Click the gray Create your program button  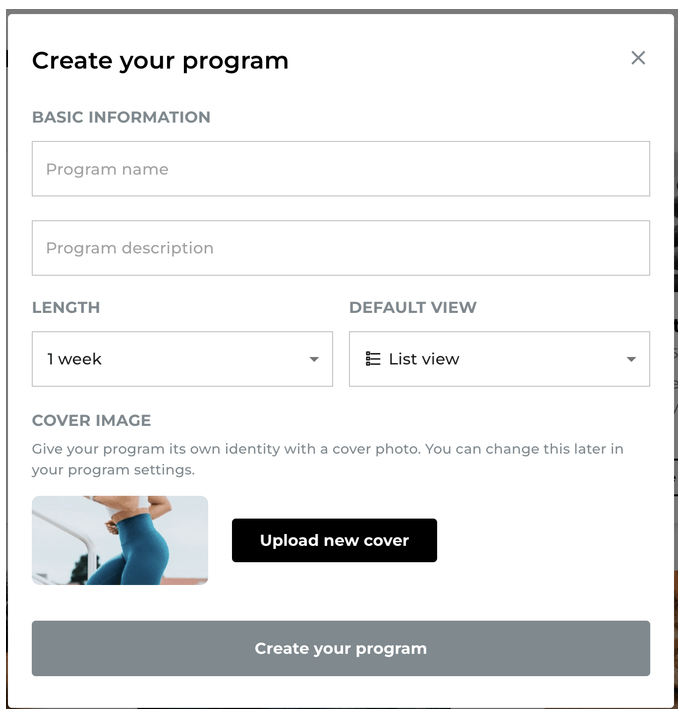pos(340,648)
